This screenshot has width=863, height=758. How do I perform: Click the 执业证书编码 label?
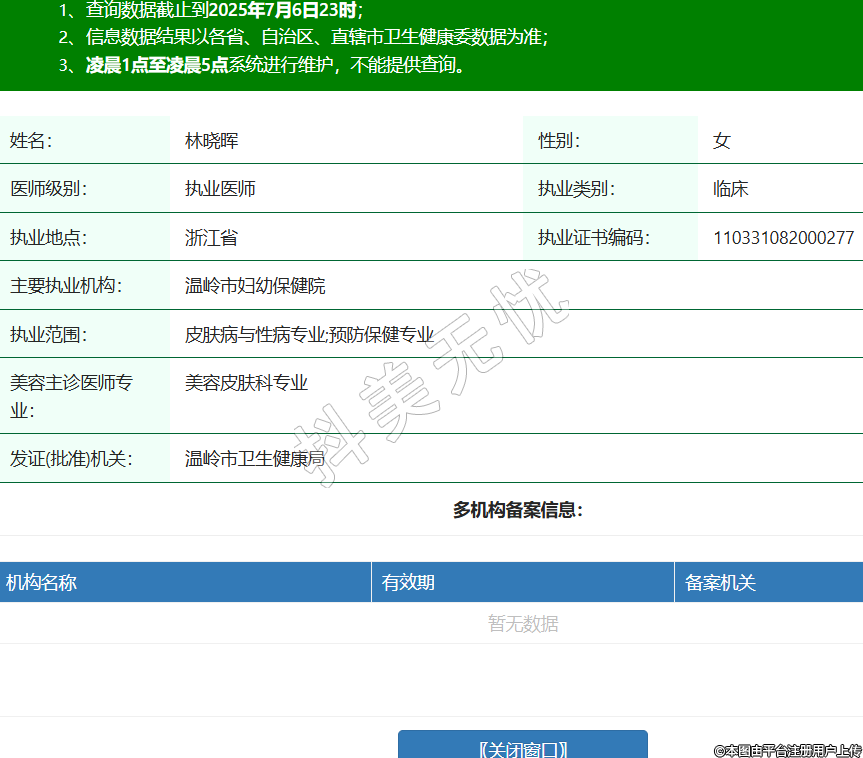click(x=593, y=238)
